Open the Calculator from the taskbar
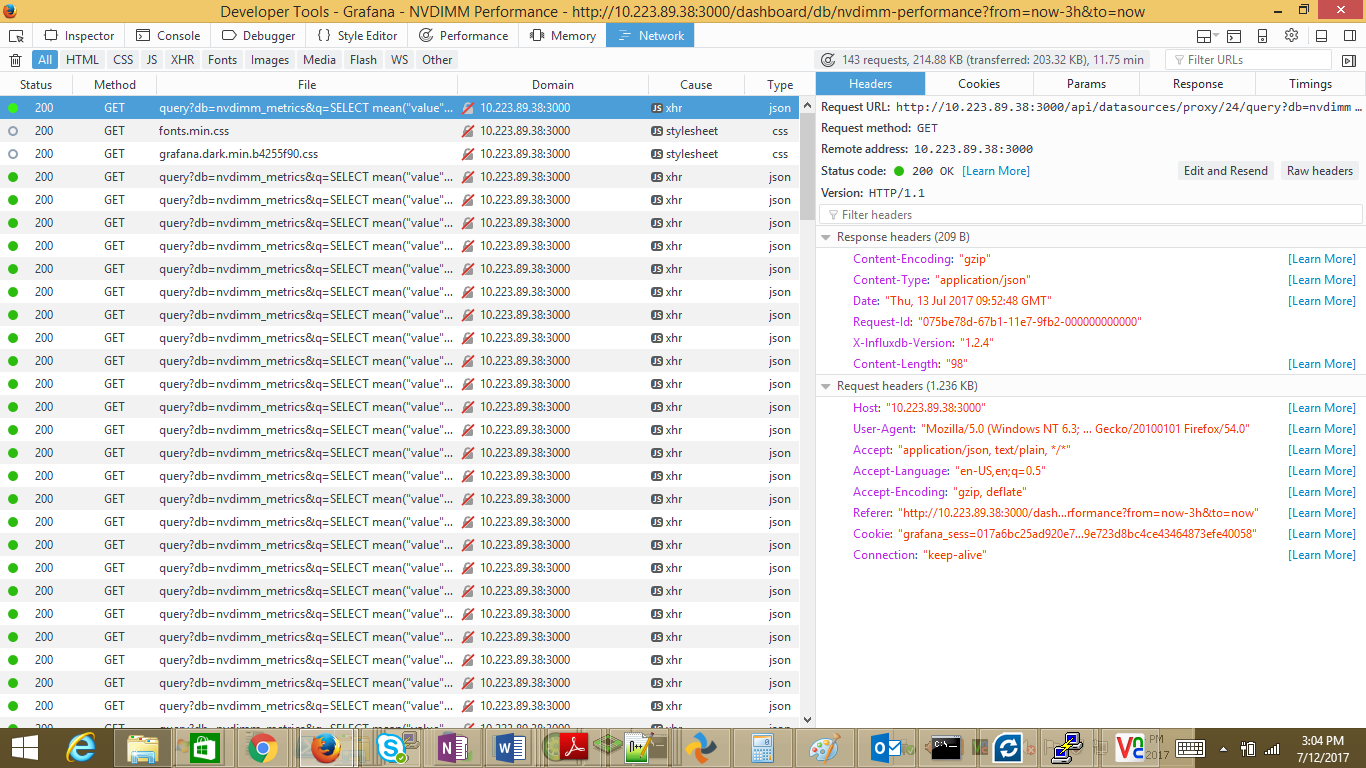Screen dimensions: 1366x768 point(763,747)
